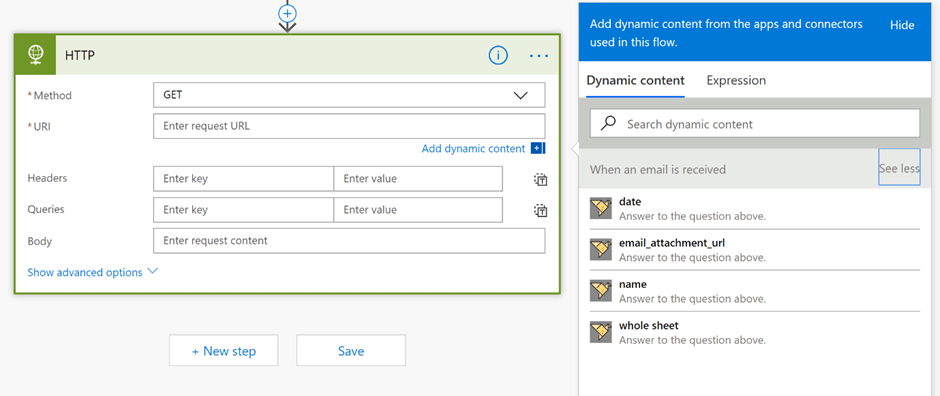This screenshot has width=940, height=396.
Task: Focus the Headers key field
Action: point(243,179)
